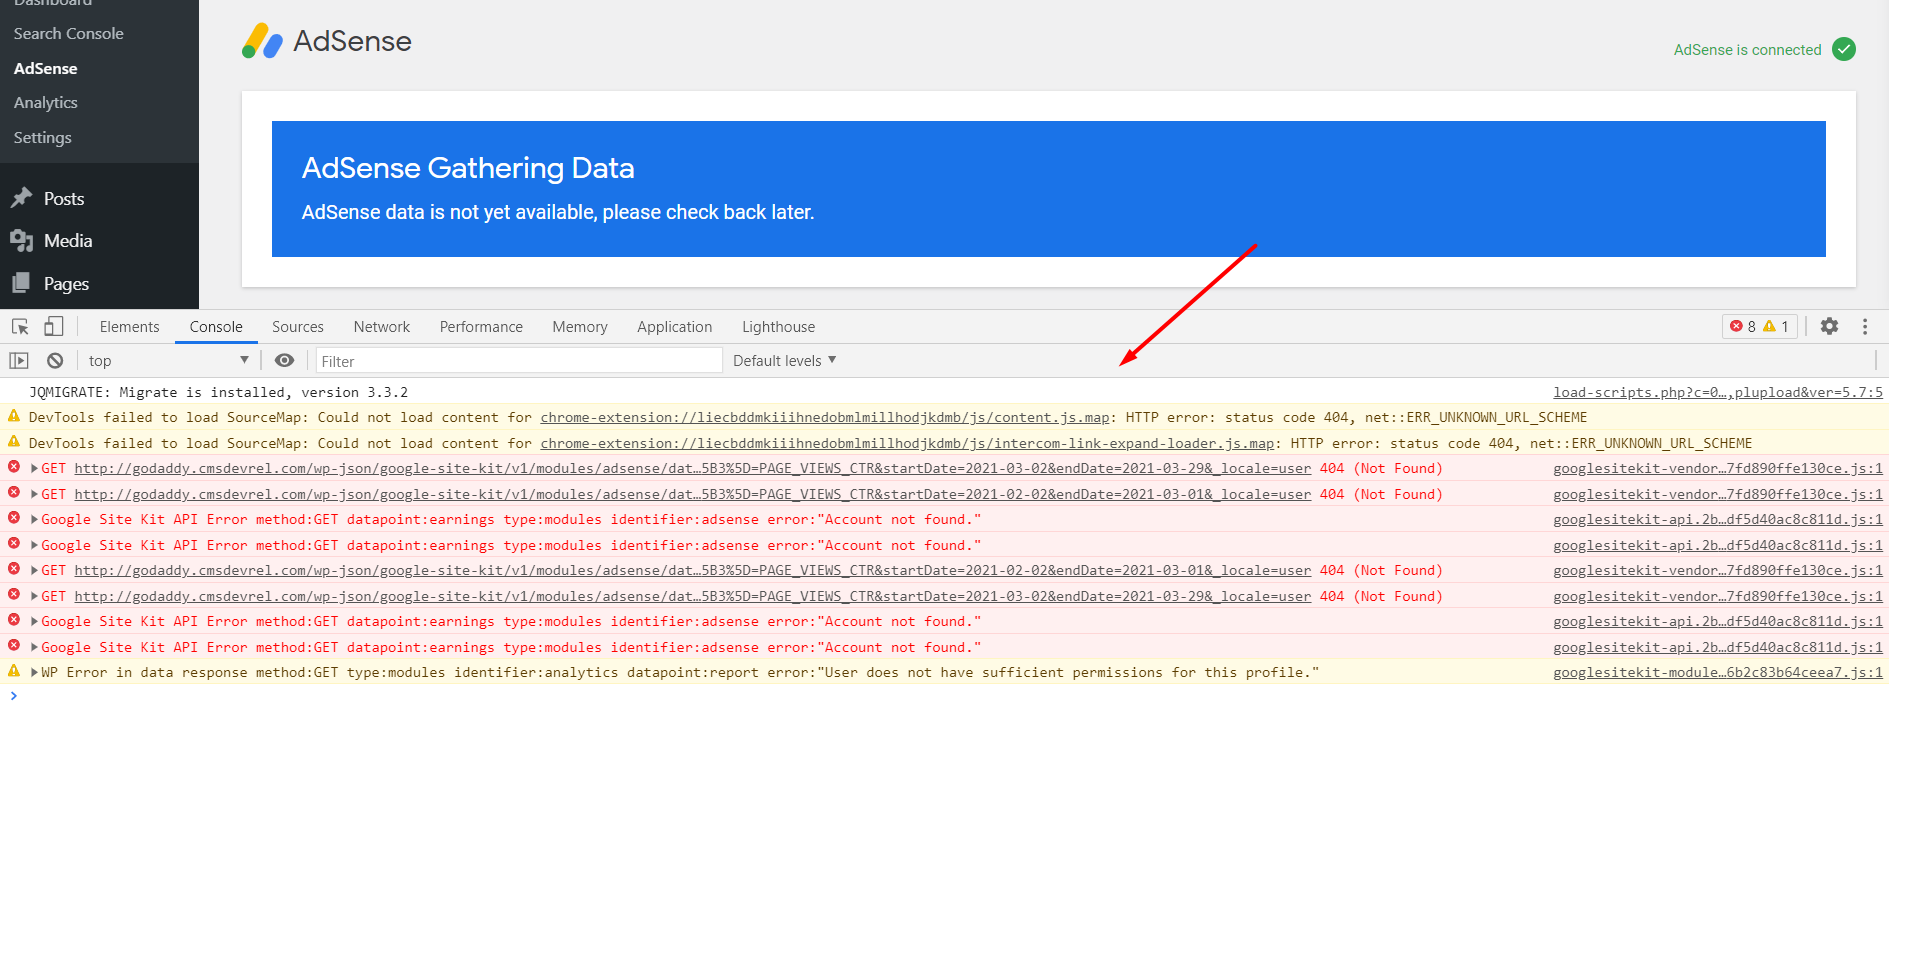Select the Console tab

pyautogui.click(x=216, y=326)
